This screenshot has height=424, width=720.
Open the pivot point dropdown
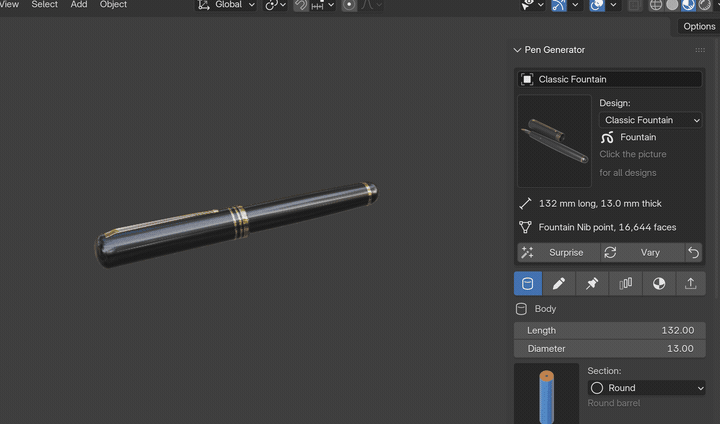coord(275,5)
